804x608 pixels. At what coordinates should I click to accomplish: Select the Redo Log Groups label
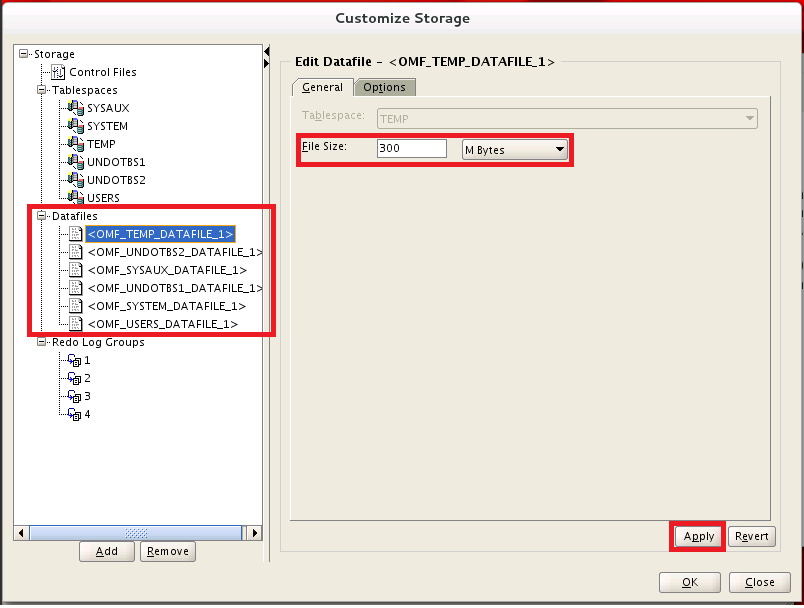(x=98, y=342)
